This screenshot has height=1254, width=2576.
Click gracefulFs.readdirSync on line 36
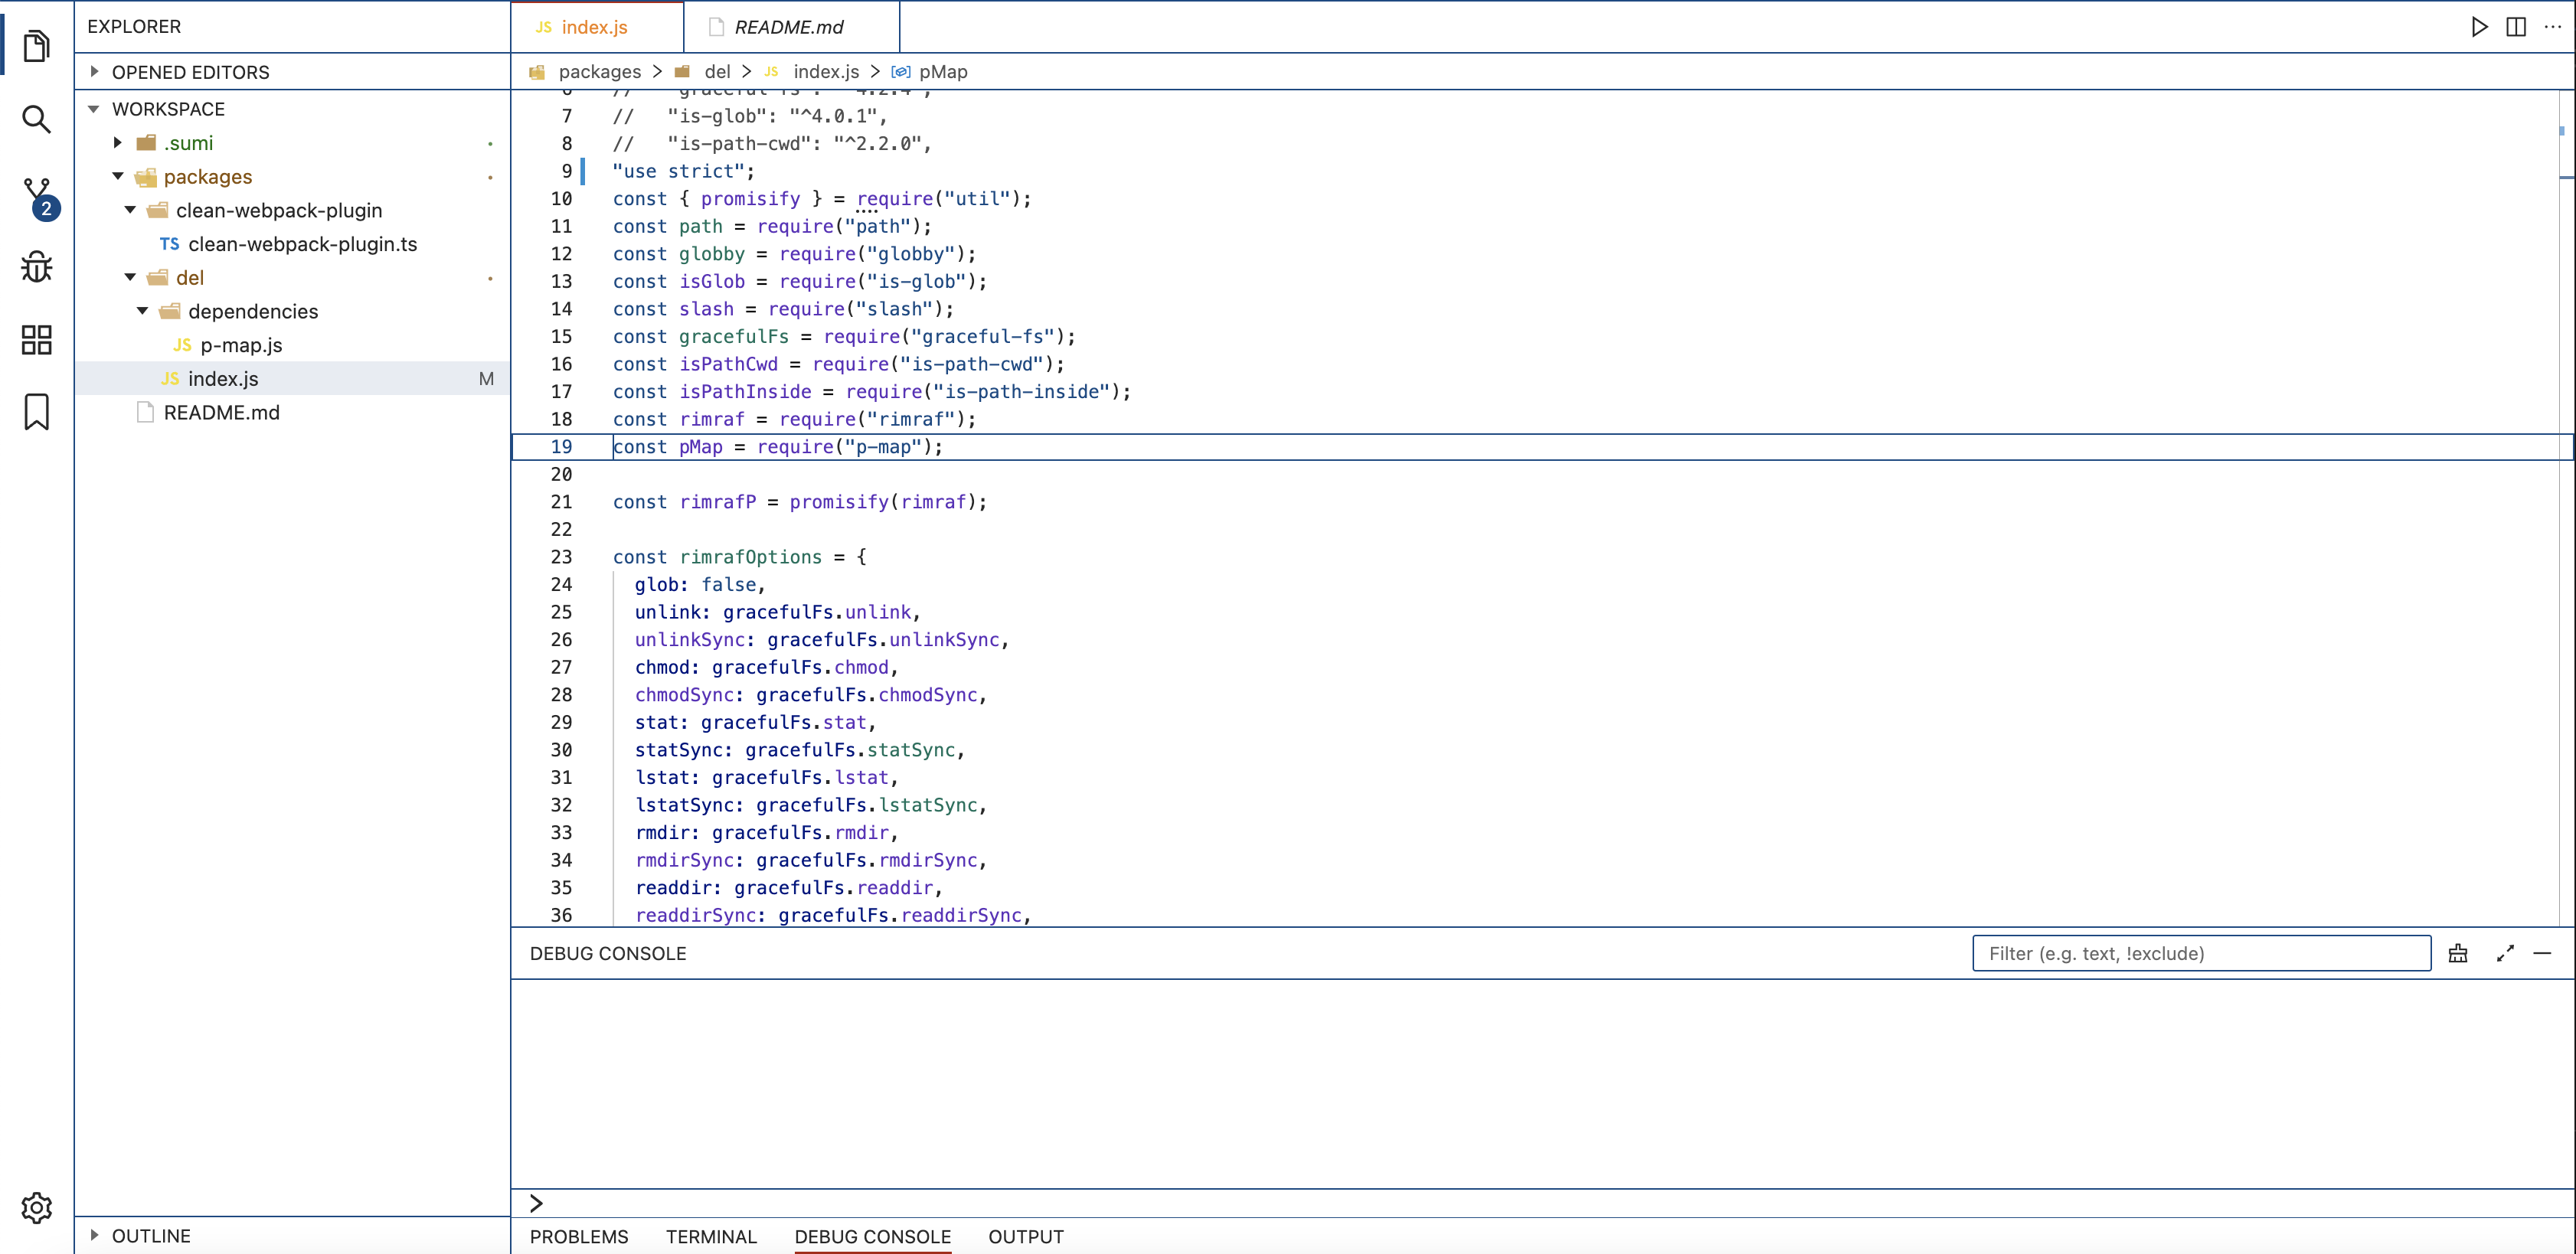click(899, 915)
